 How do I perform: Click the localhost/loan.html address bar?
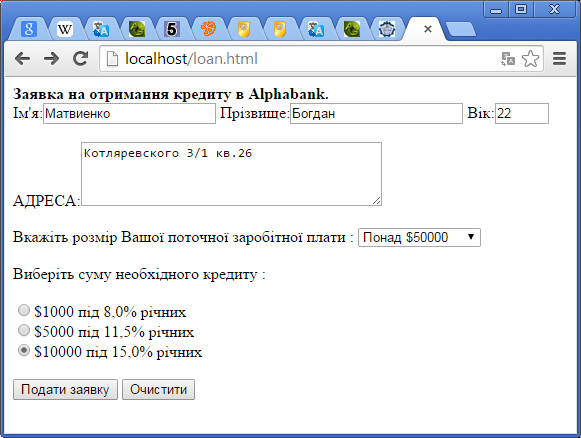tap(300, 59)
